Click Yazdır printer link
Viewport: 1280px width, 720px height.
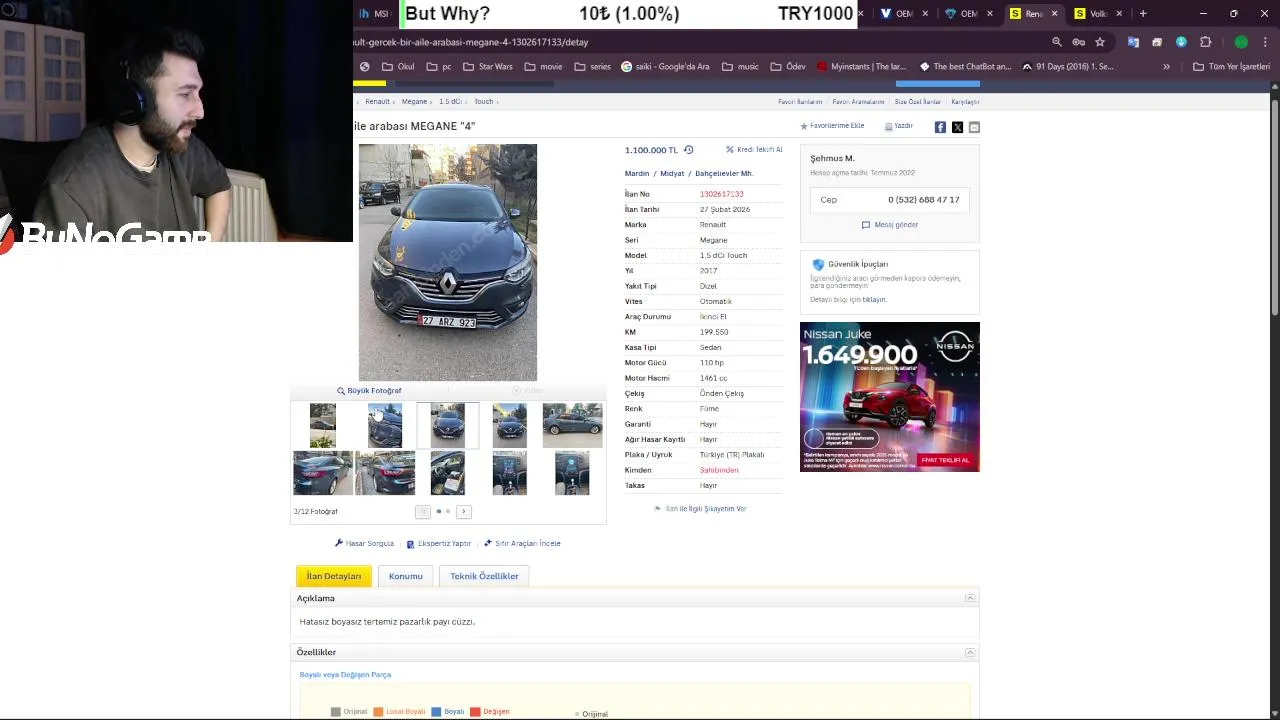click(898, 126)
